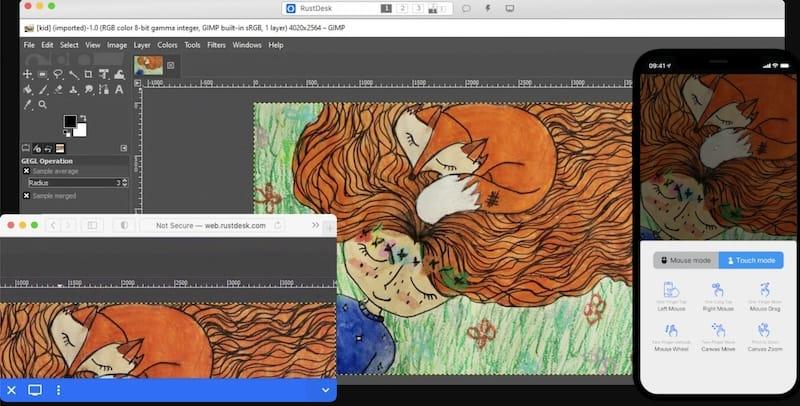Close the image tab next to thumbnail

pyautogui.click(x=170, y=65)
